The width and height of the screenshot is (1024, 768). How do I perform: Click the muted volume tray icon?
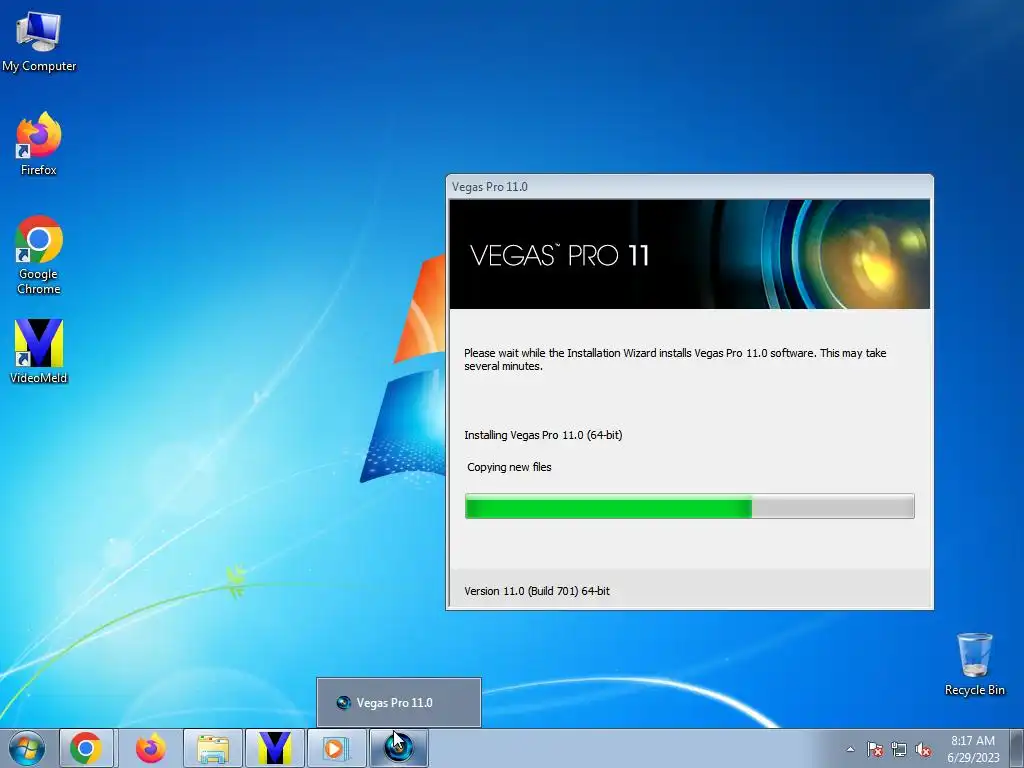[923, 749]
